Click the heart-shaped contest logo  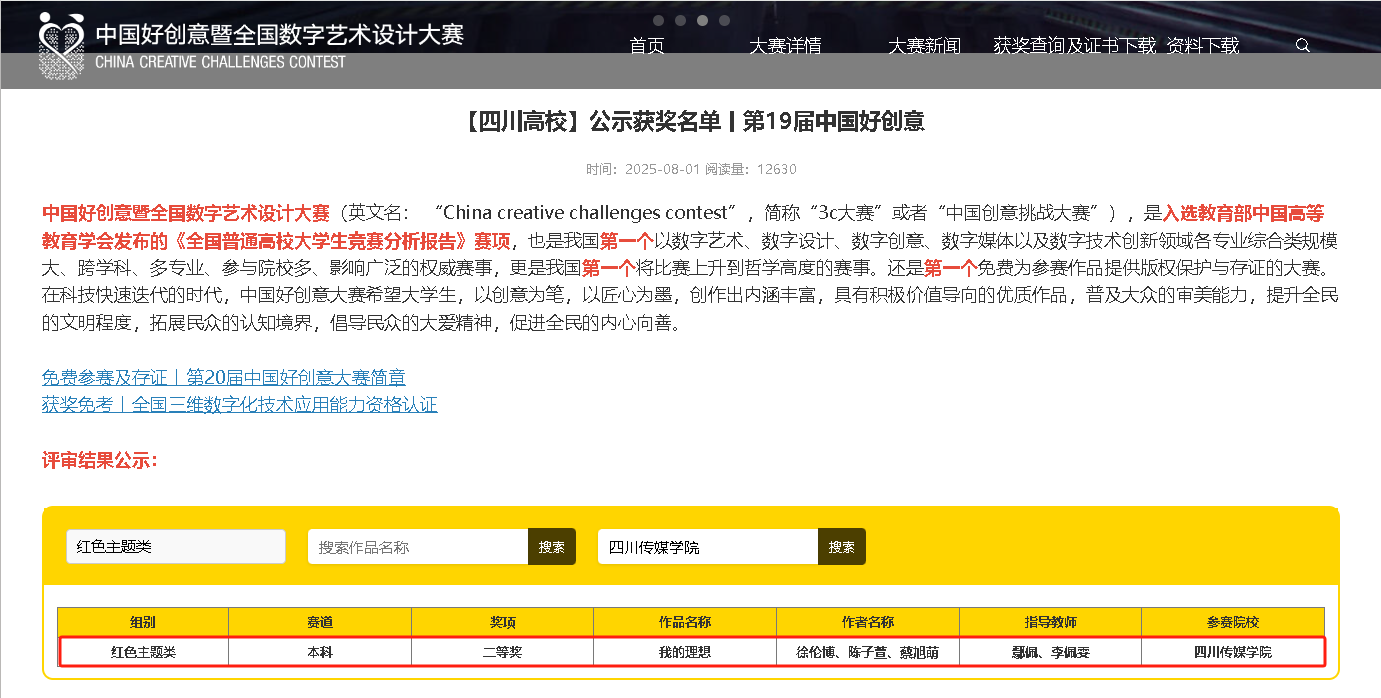(62, 45)
